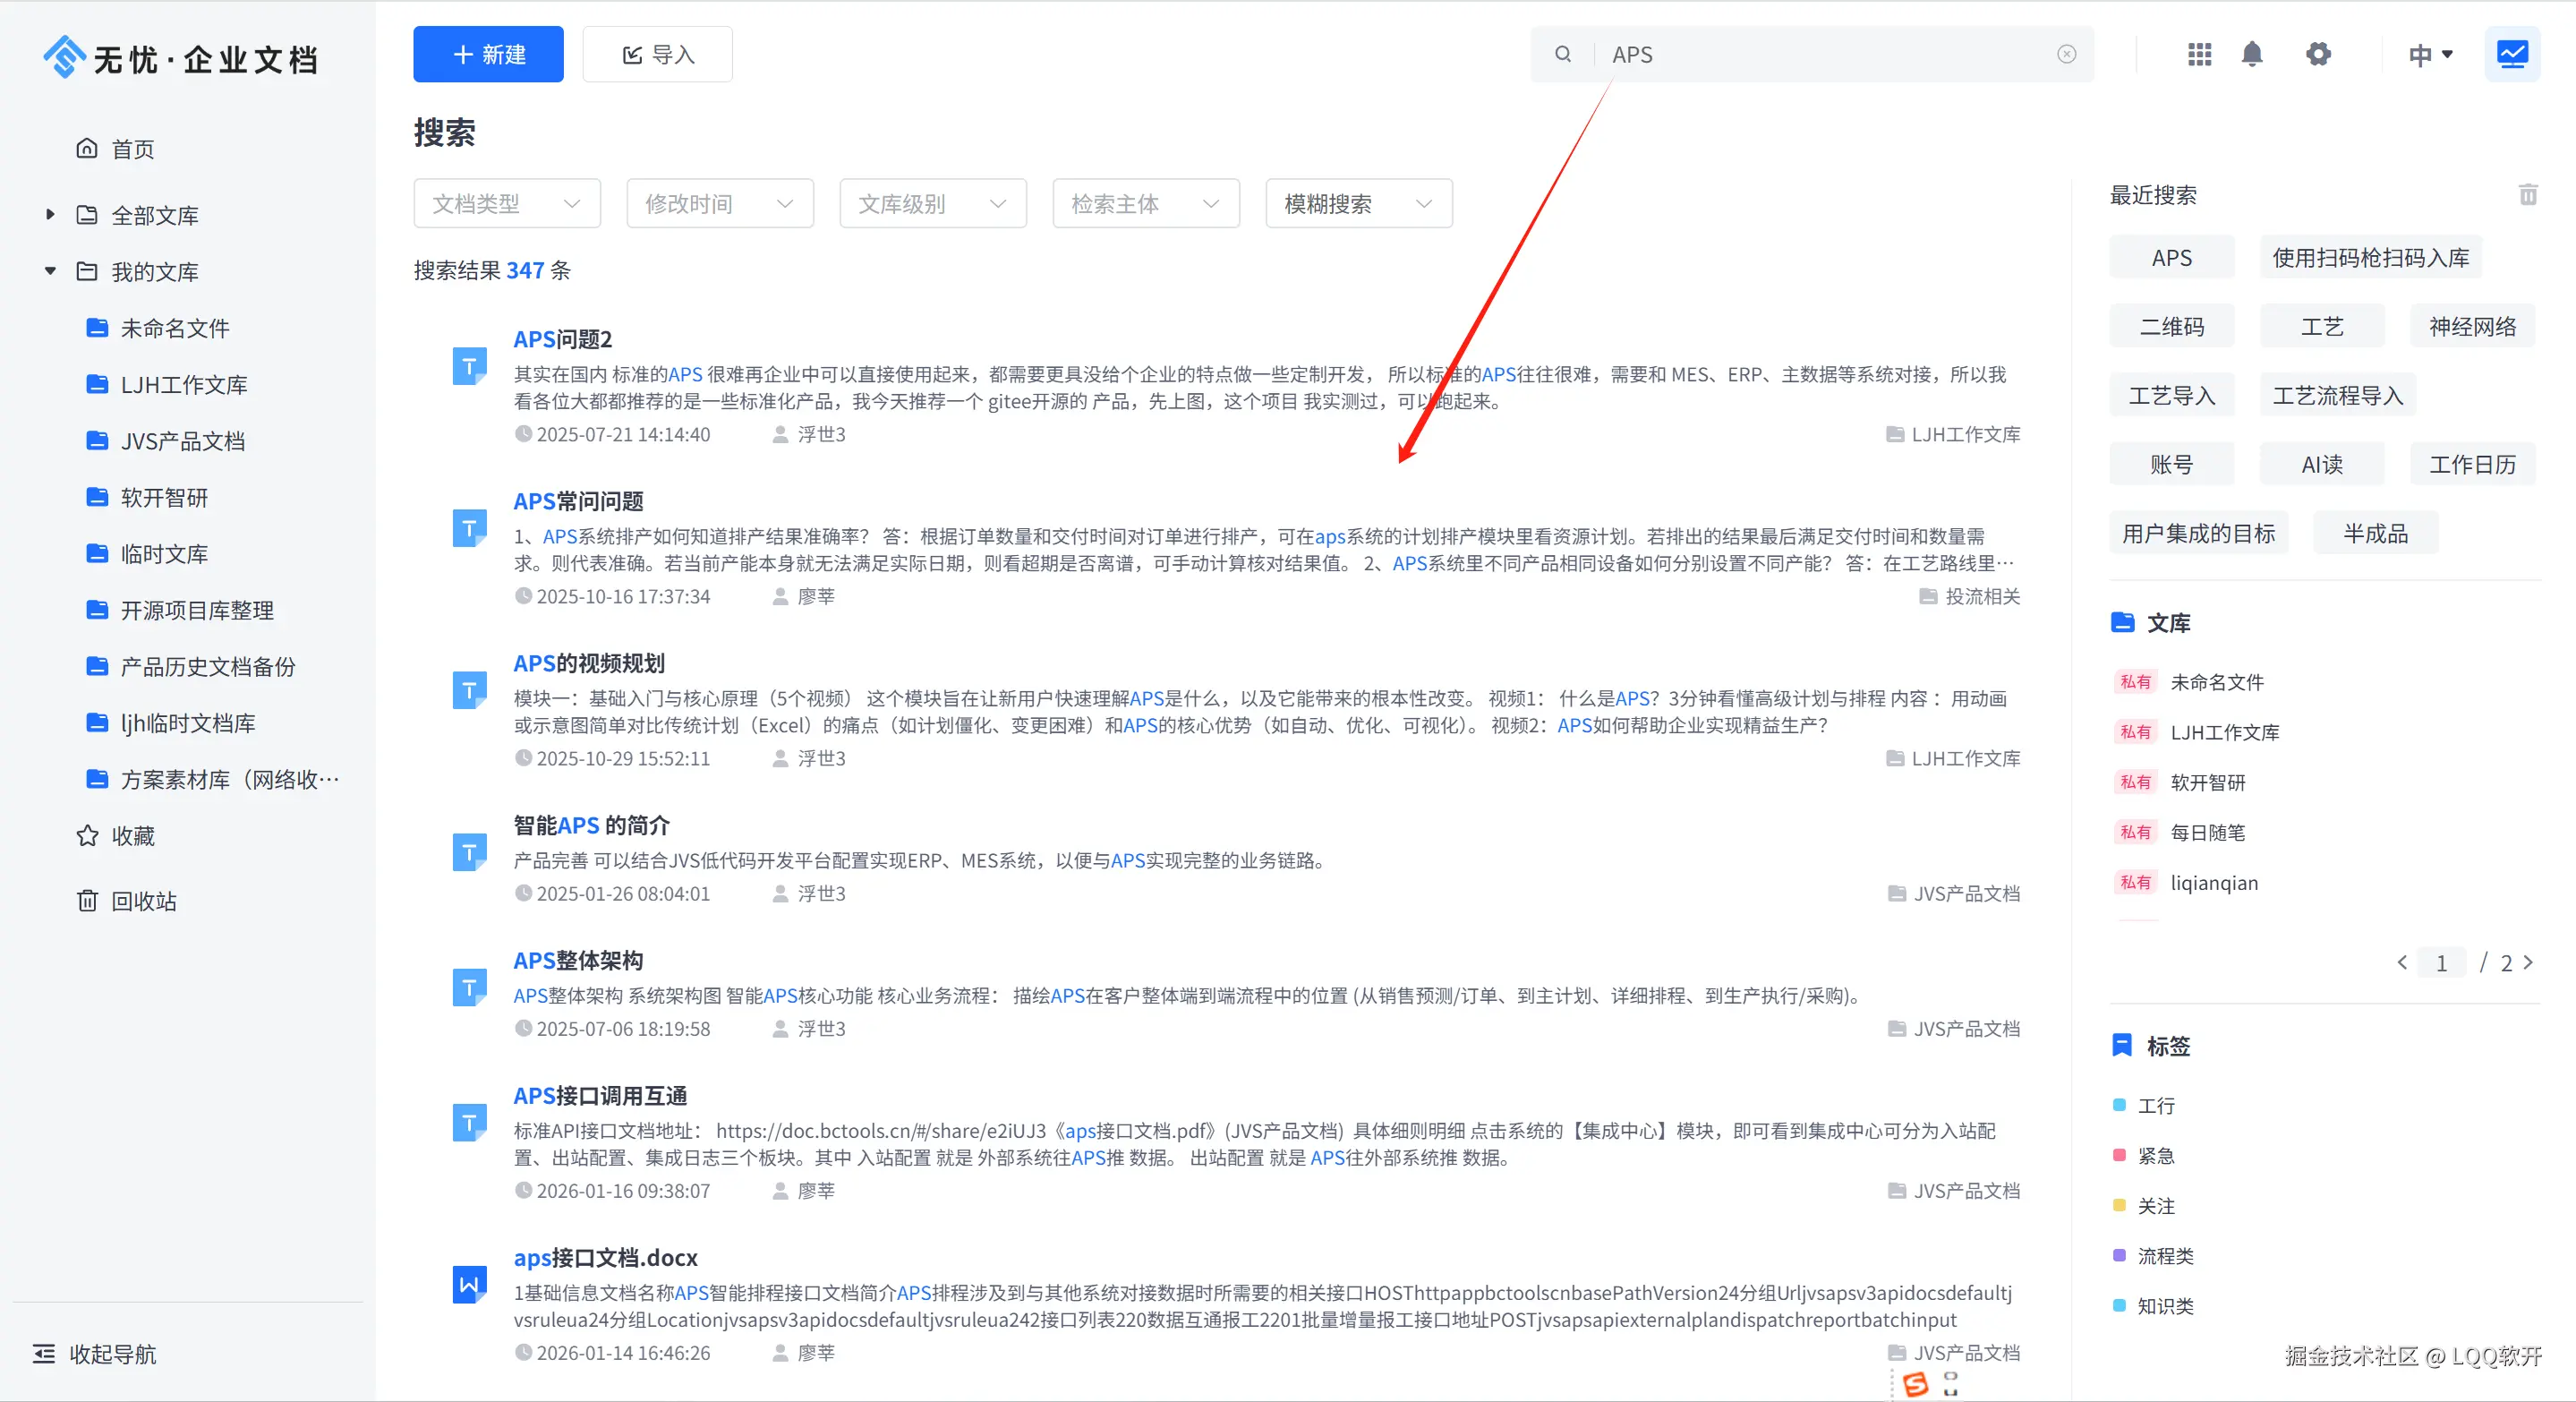Open language switcher 中 dropdown
This screenshot has width=2576, height=1402.
[2430, 54]
